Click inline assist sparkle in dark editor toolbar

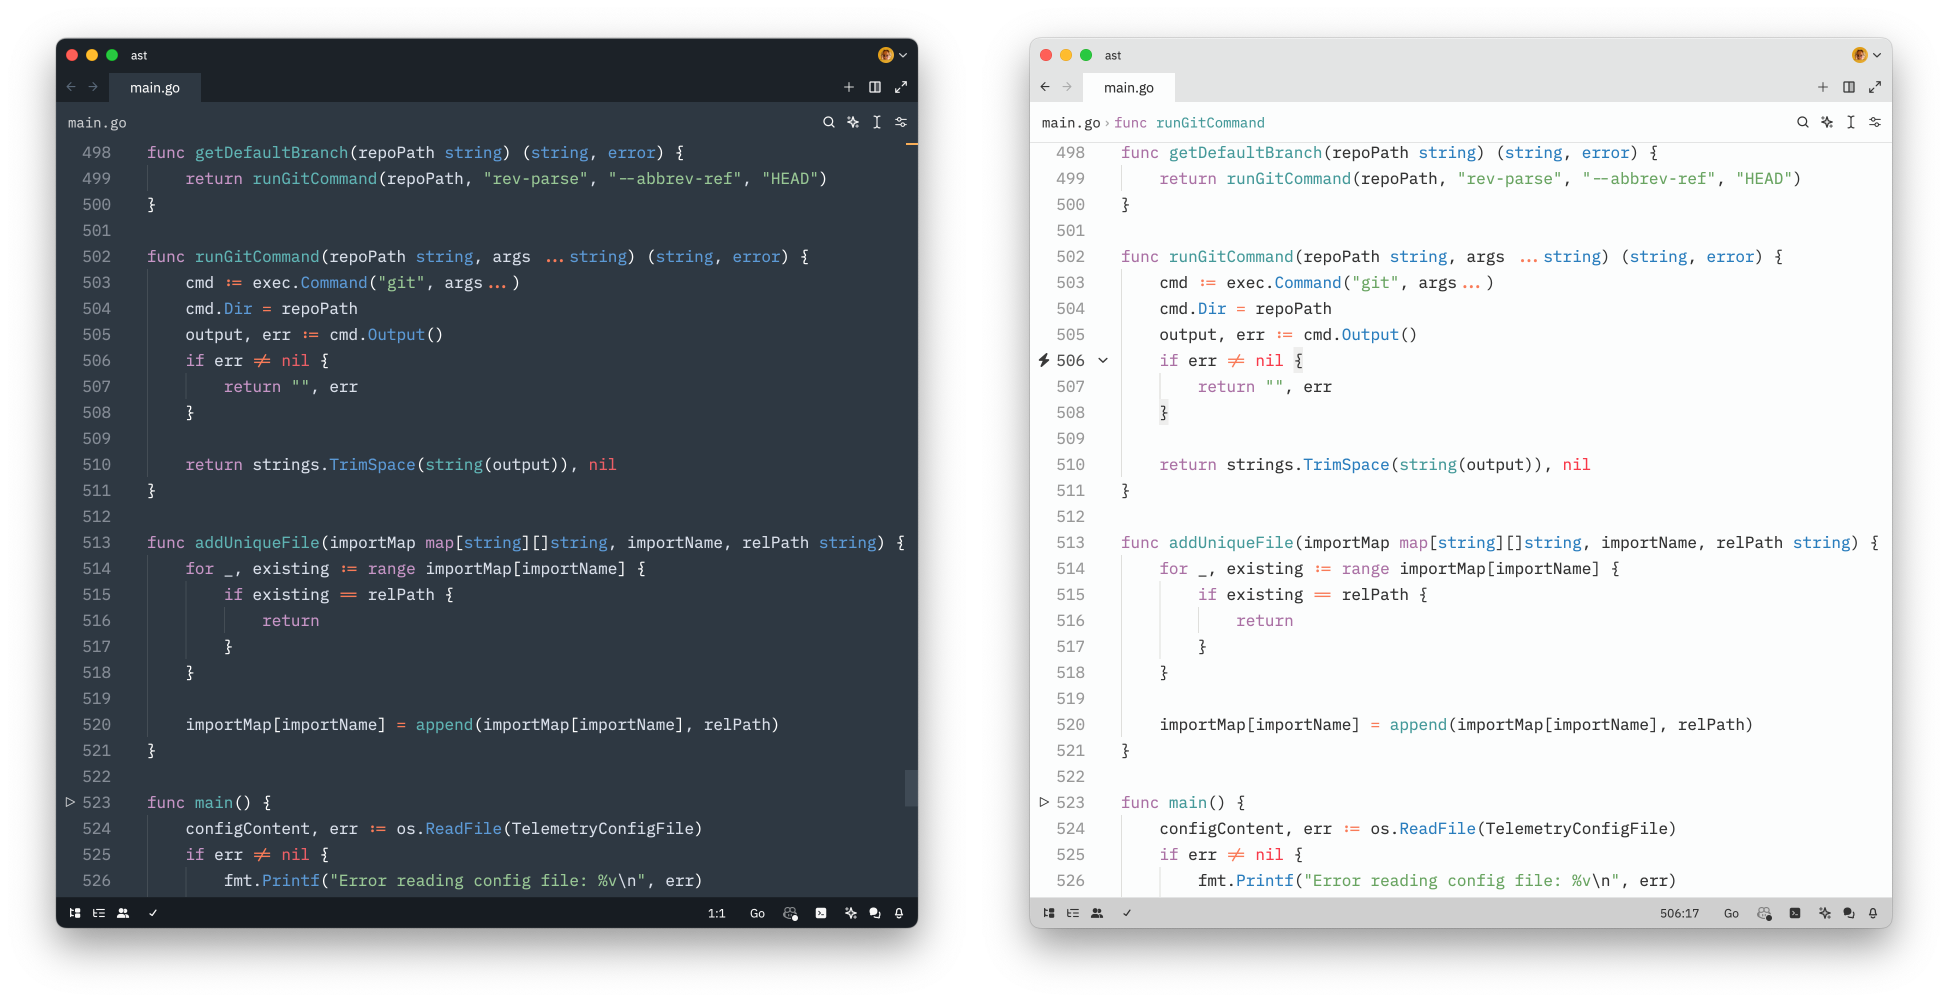853,122
